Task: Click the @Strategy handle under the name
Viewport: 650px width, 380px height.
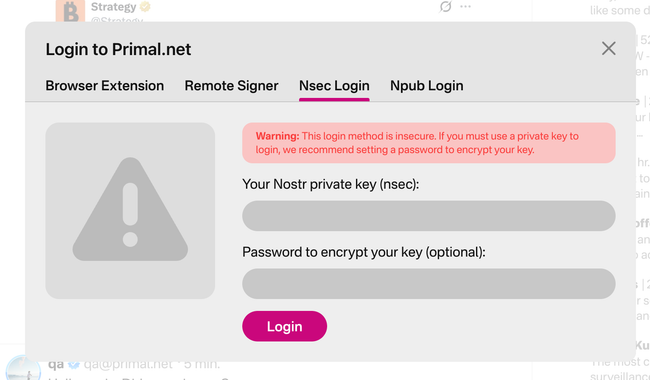Action: coord(116,20)
